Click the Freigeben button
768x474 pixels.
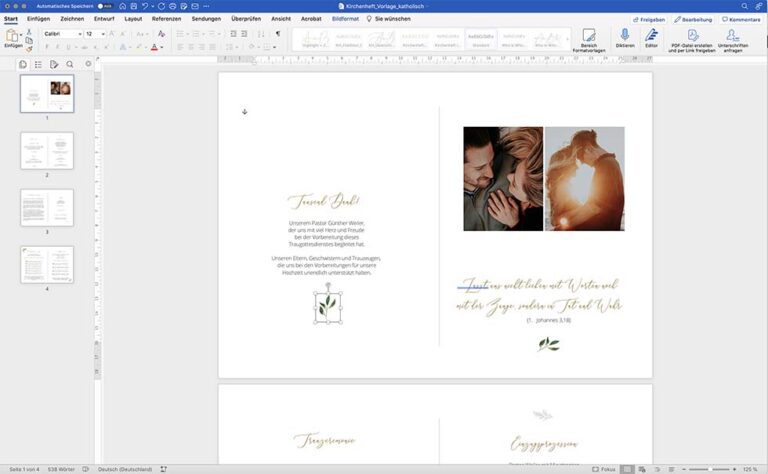click(x=649, y=19)
